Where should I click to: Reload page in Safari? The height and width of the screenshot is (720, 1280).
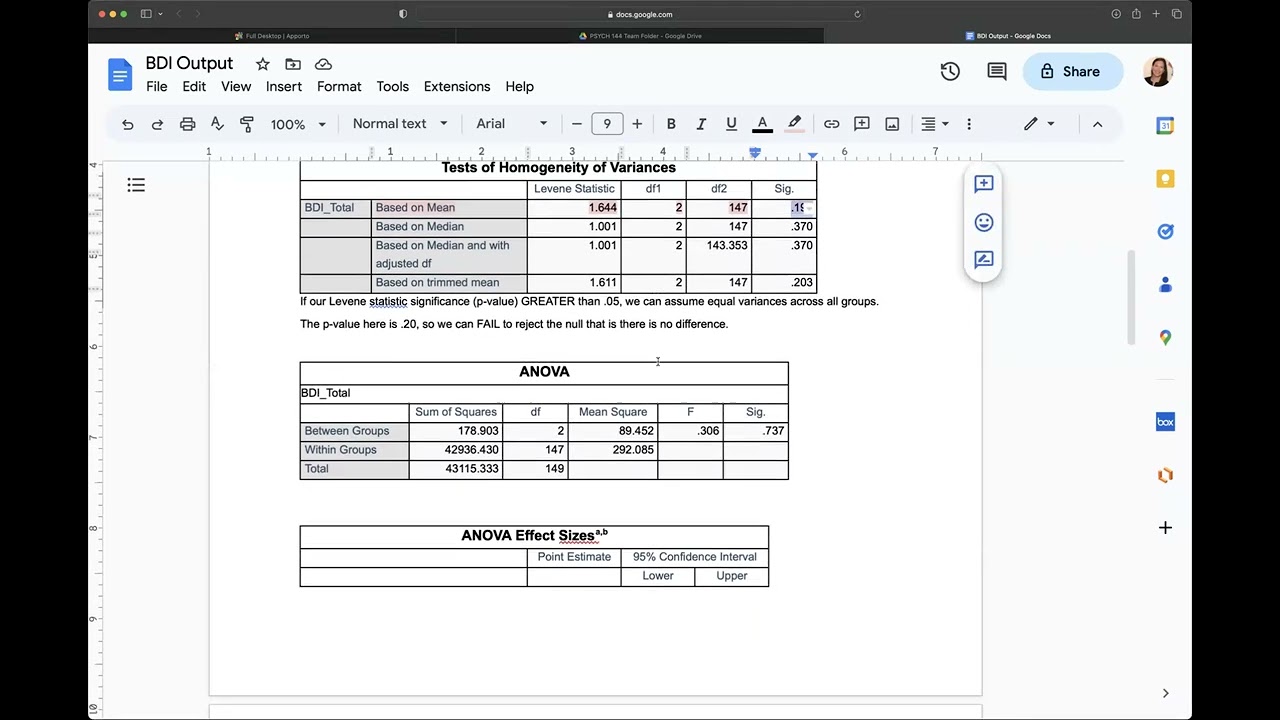click(x=857, y=14)
